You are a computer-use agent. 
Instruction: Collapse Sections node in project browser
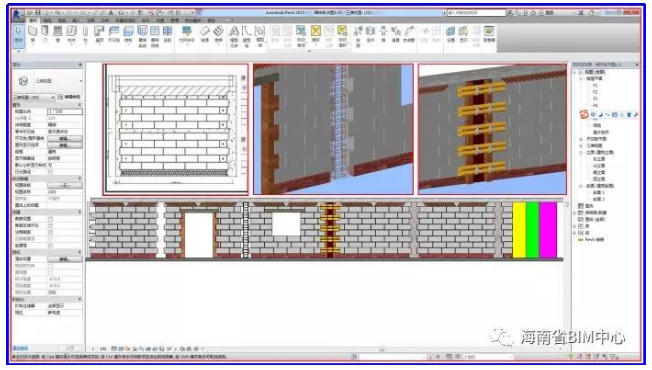(581, 186)
